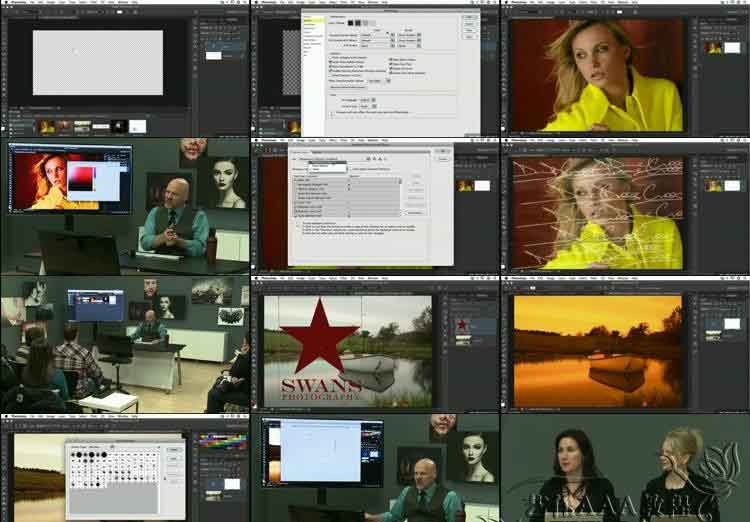Viewport: 750px width, 522px height.
Task: Toggle the first checkbox in Preferences Options
Action: 330,59
